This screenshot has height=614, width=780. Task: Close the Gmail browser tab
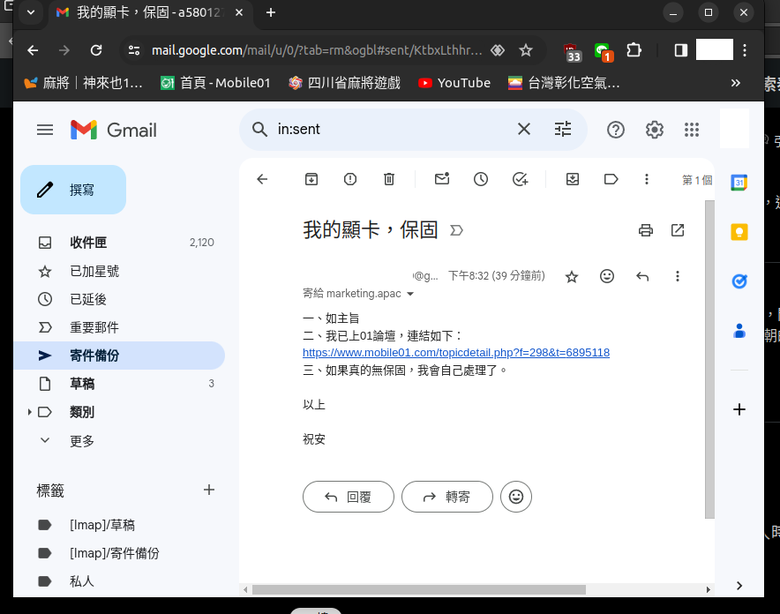[239, 12]
